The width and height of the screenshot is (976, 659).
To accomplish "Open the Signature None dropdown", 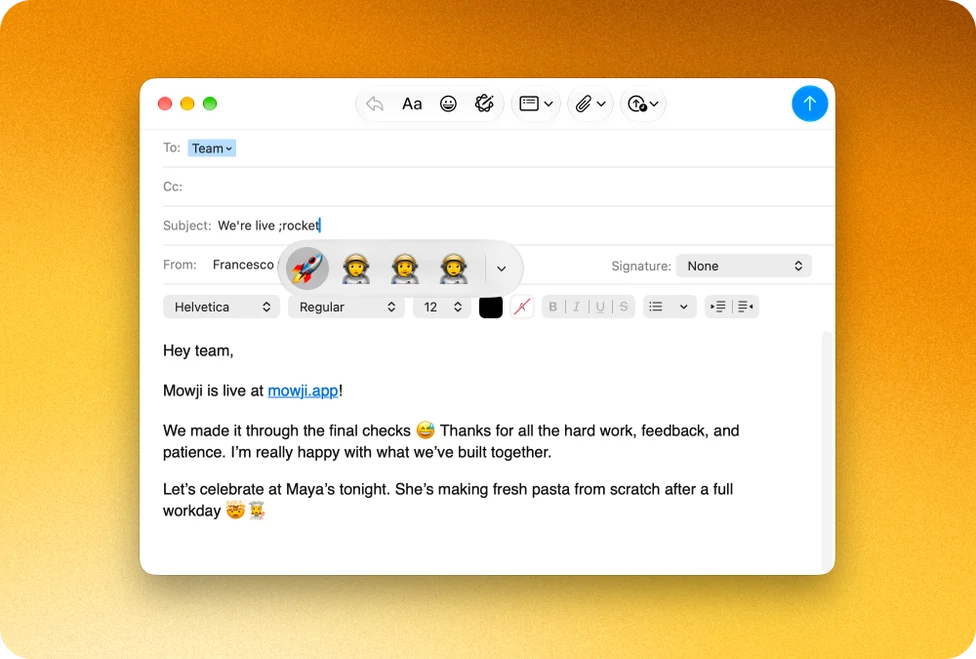I will pyautogui.click(x=744, y=266).
